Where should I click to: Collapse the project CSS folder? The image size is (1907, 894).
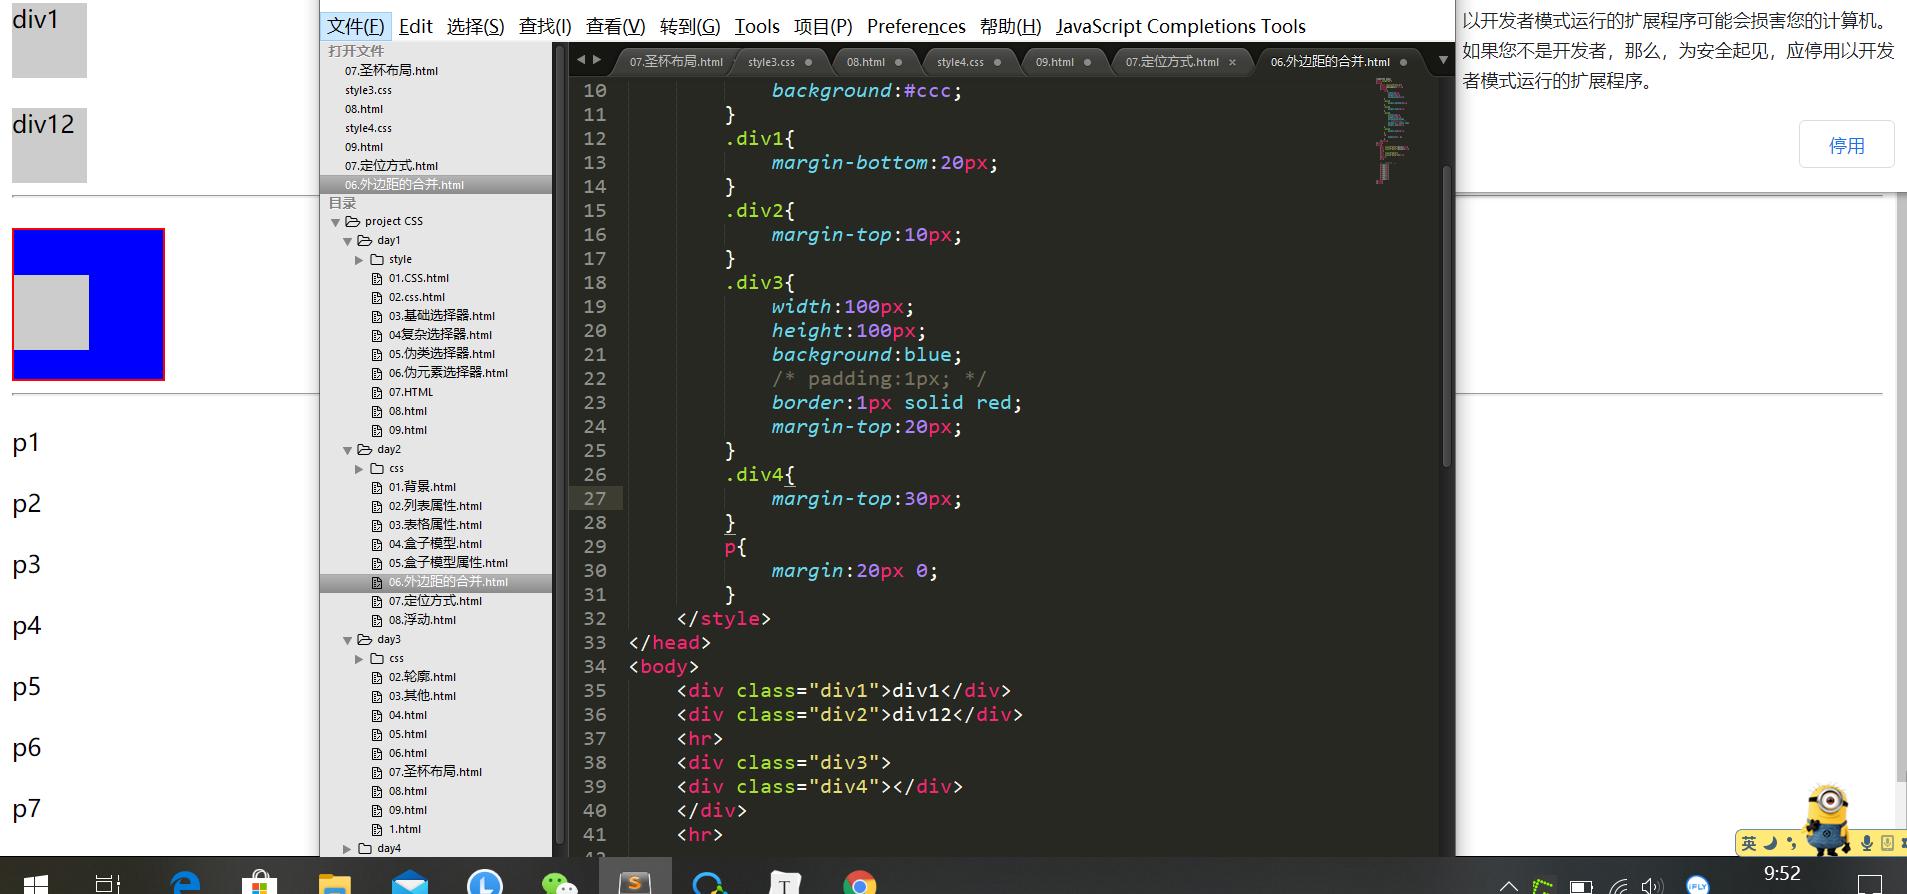[335, 222]
